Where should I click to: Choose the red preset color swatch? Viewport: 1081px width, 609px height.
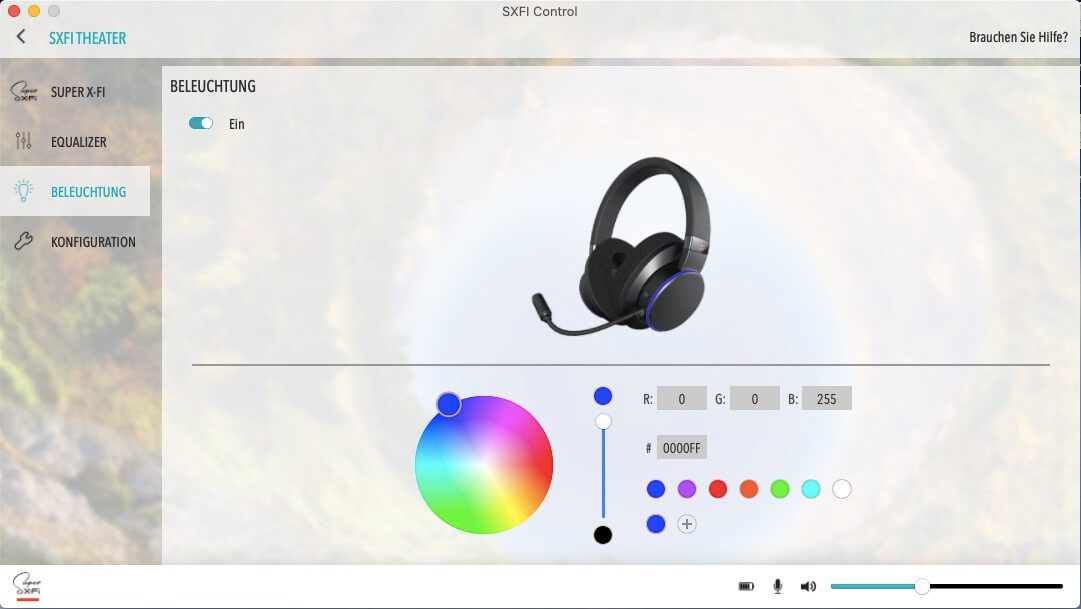(x=718, y=489)
